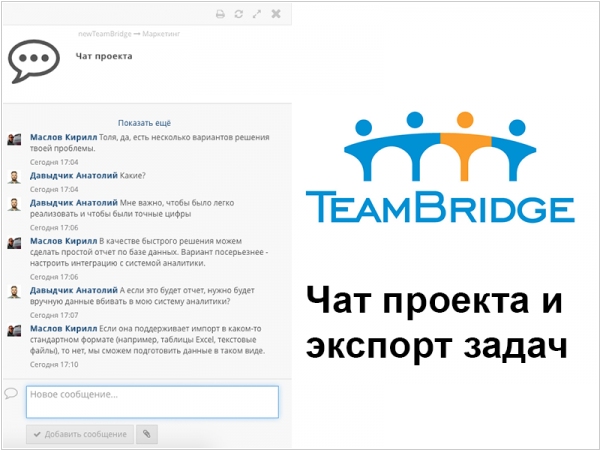600x450 pixels.
Task: Open the newTeamBridge breadcrumb link
Action: pyautogui.click(x=105, y=34)
